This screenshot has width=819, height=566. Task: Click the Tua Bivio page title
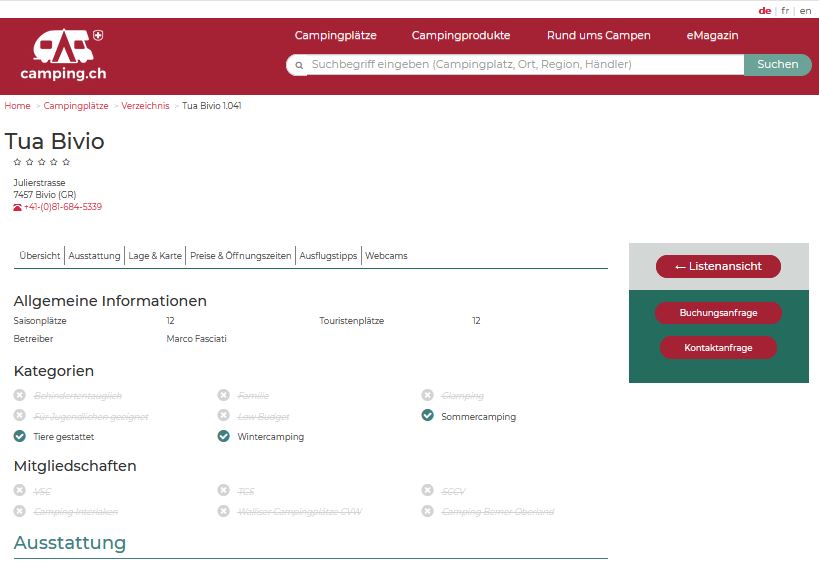(54, 142)
